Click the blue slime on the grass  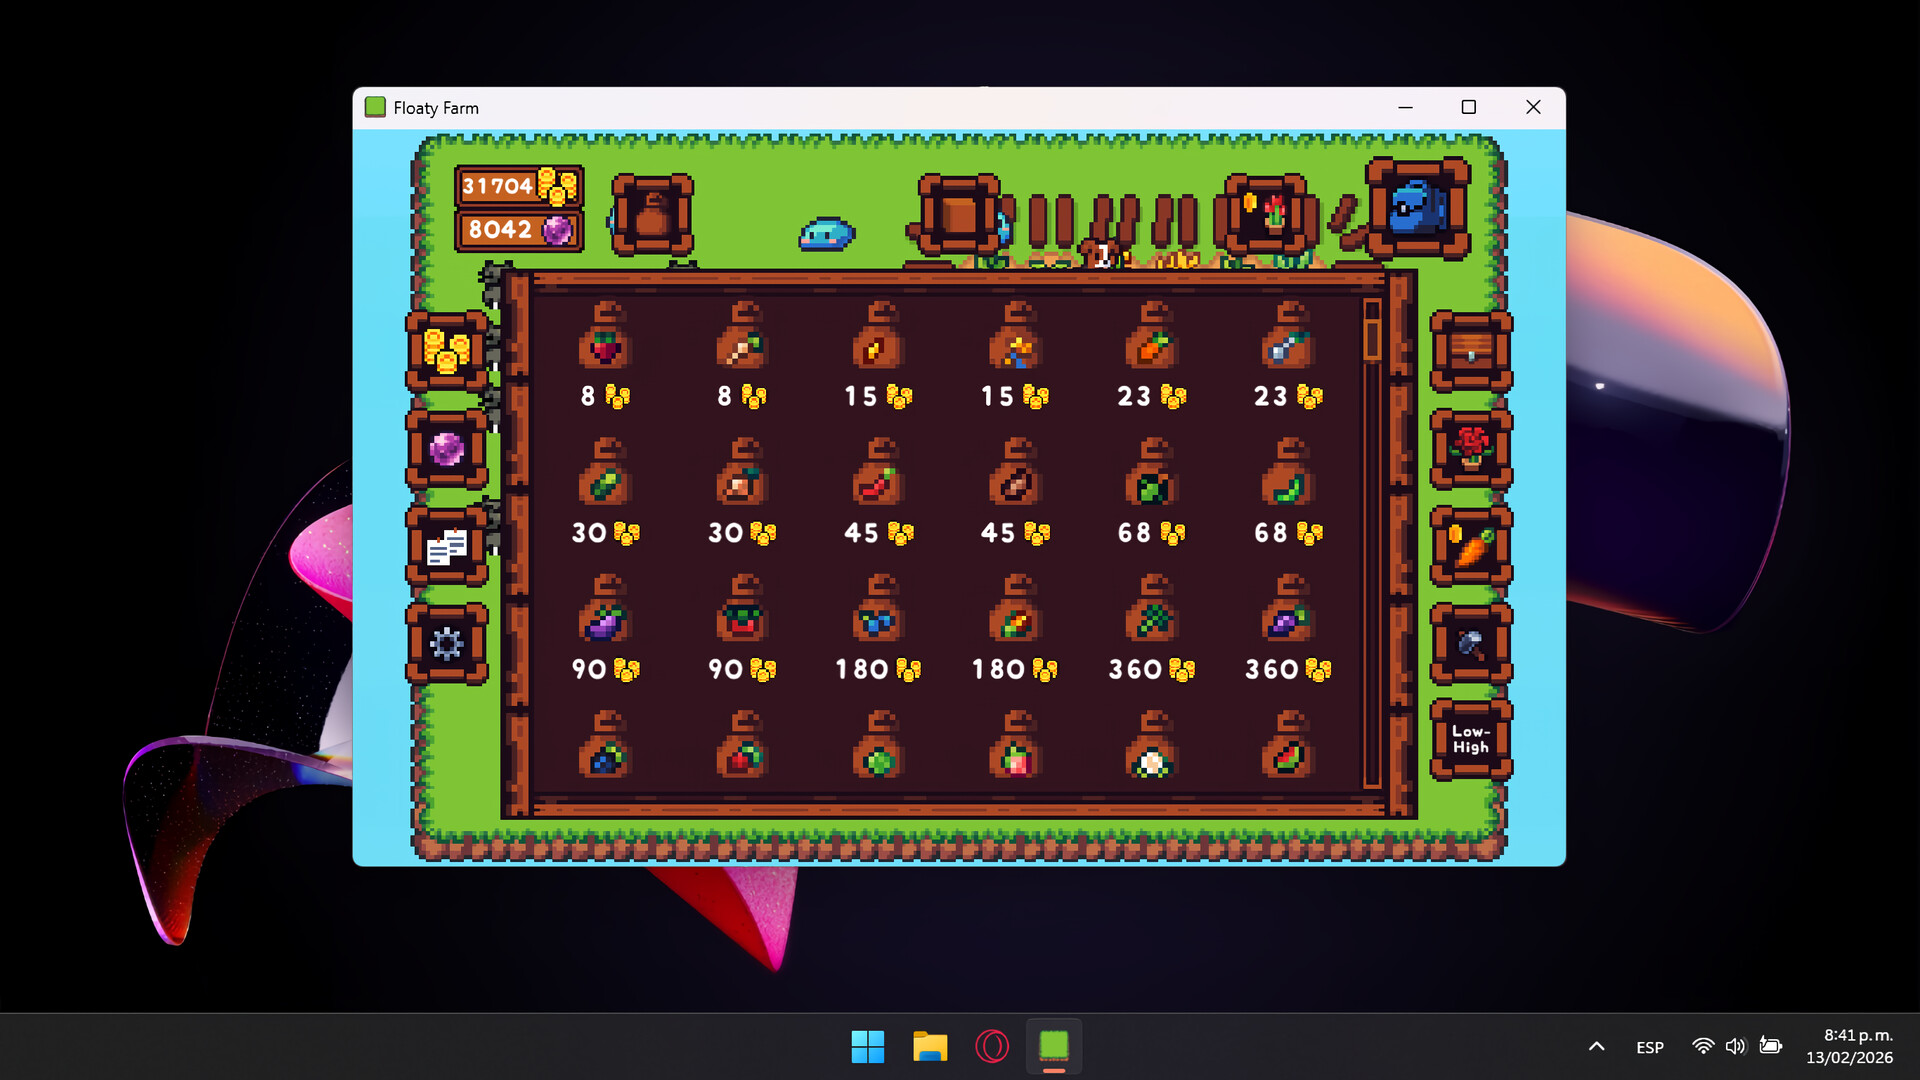click(827, 232)
